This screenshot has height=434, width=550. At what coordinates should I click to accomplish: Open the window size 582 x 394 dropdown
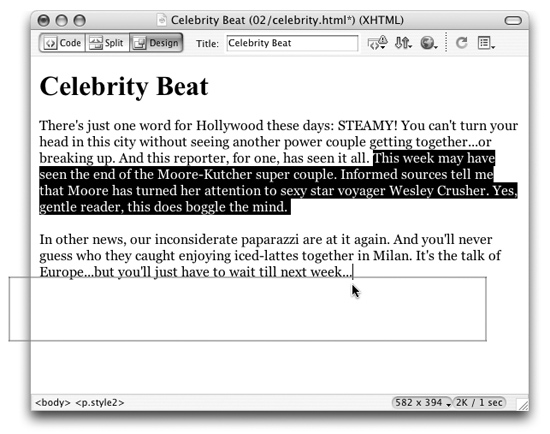[422, 402]
